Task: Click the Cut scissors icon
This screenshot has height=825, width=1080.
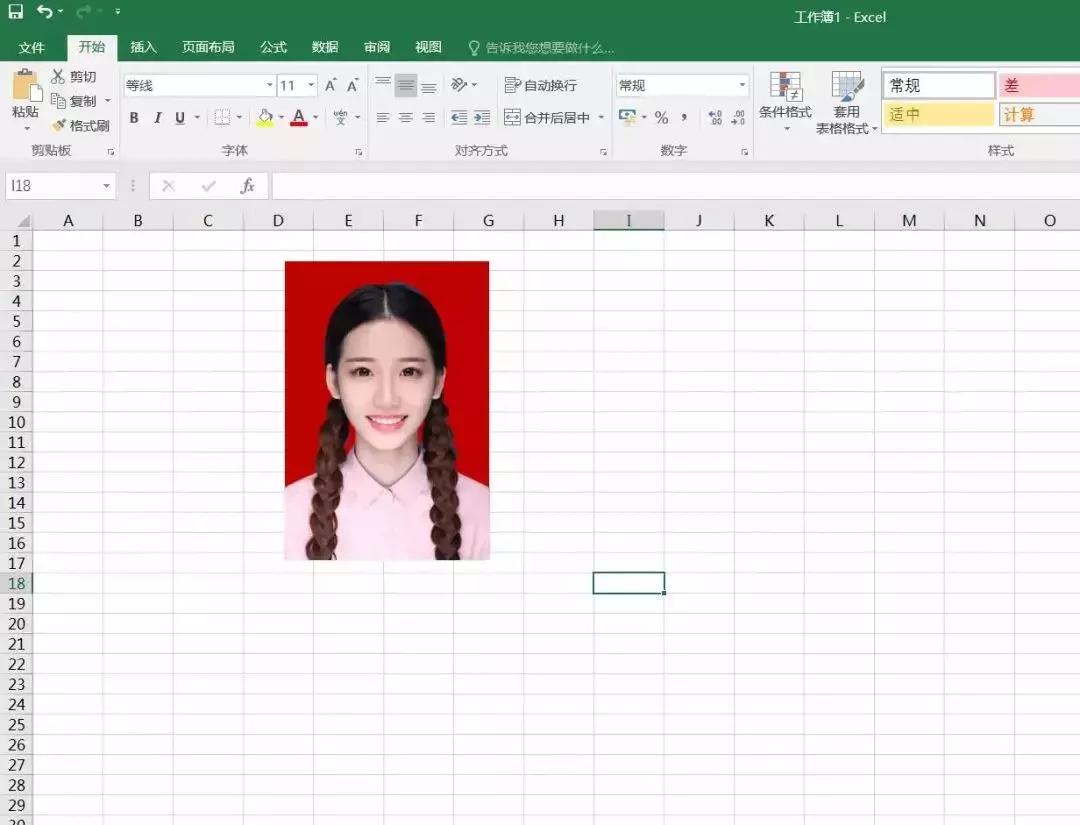Action: [59, 77]
